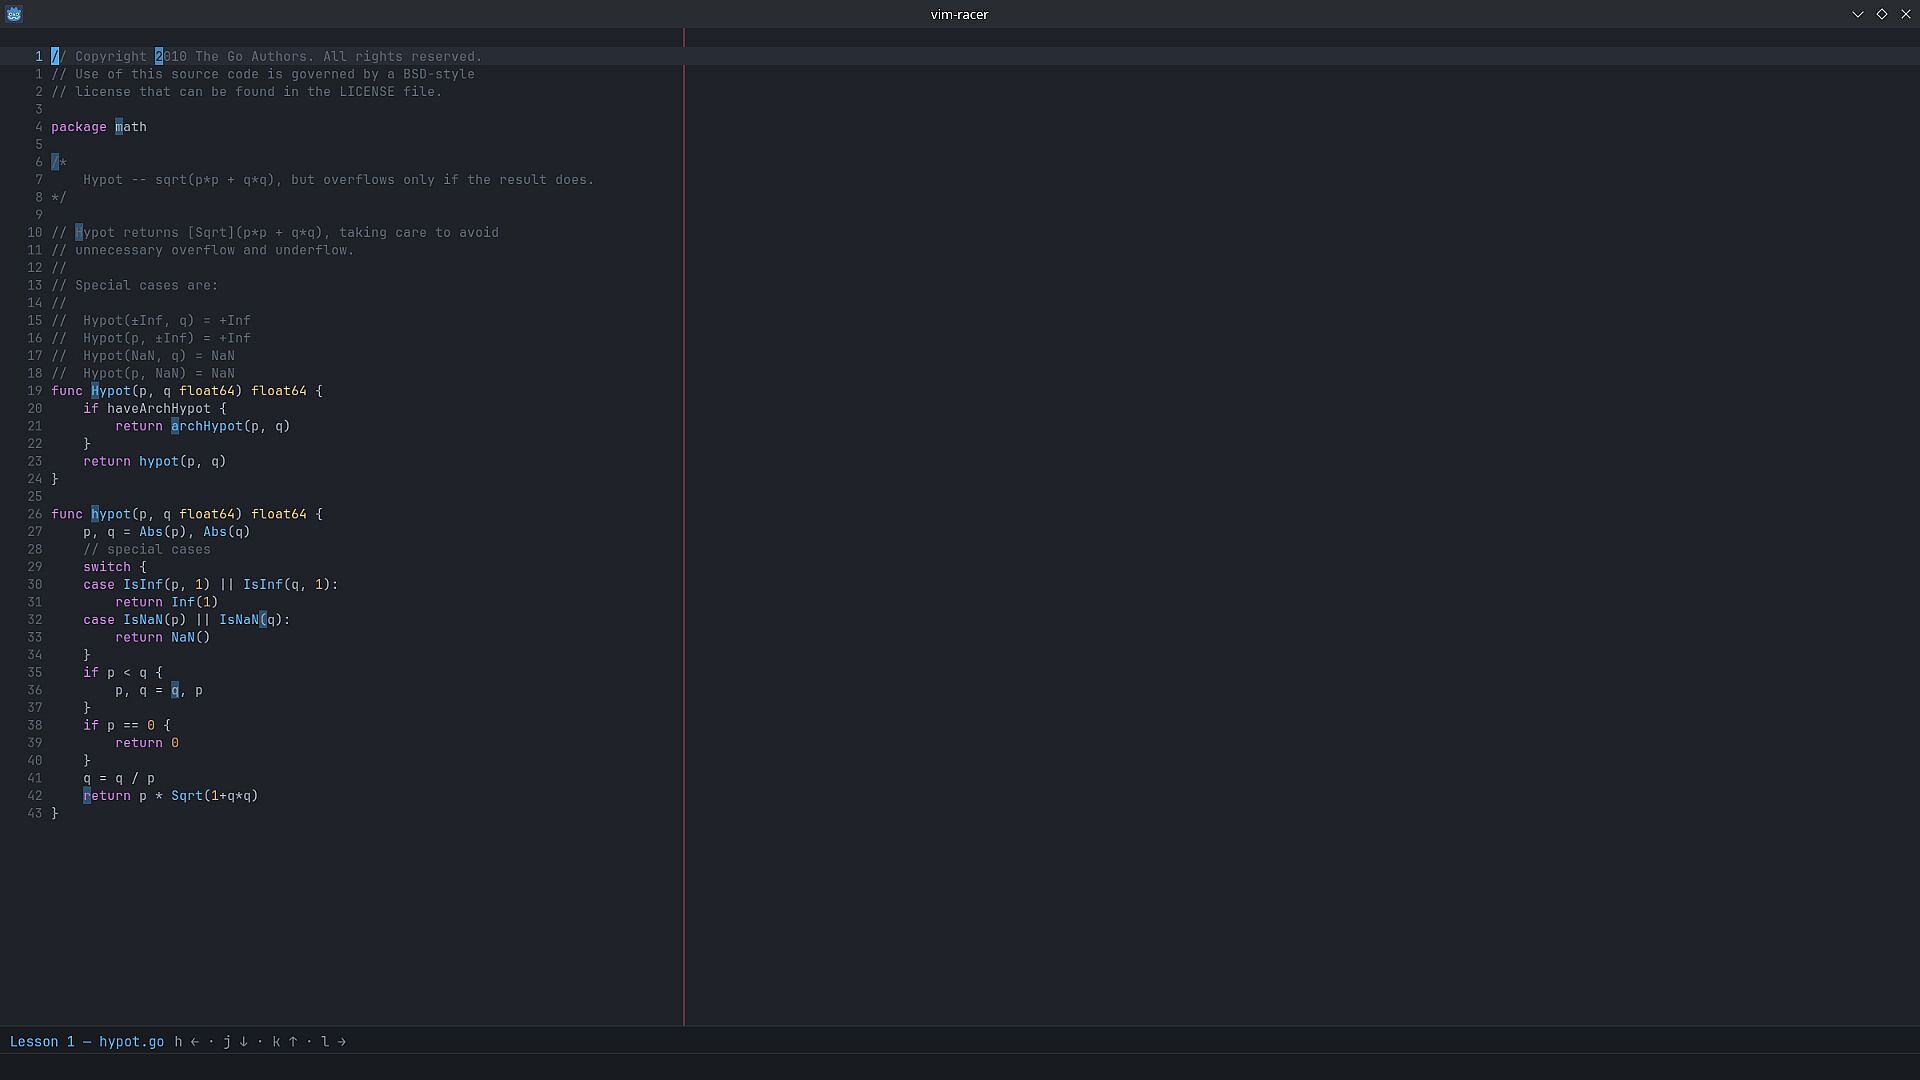Click highlighted parenthesis in IsNaN(q)

(x=263, y=620)
